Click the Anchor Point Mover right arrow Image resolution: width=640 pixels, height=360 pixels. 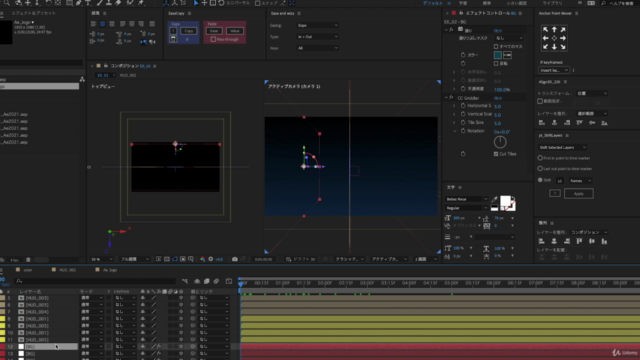(x=563, y=38)
